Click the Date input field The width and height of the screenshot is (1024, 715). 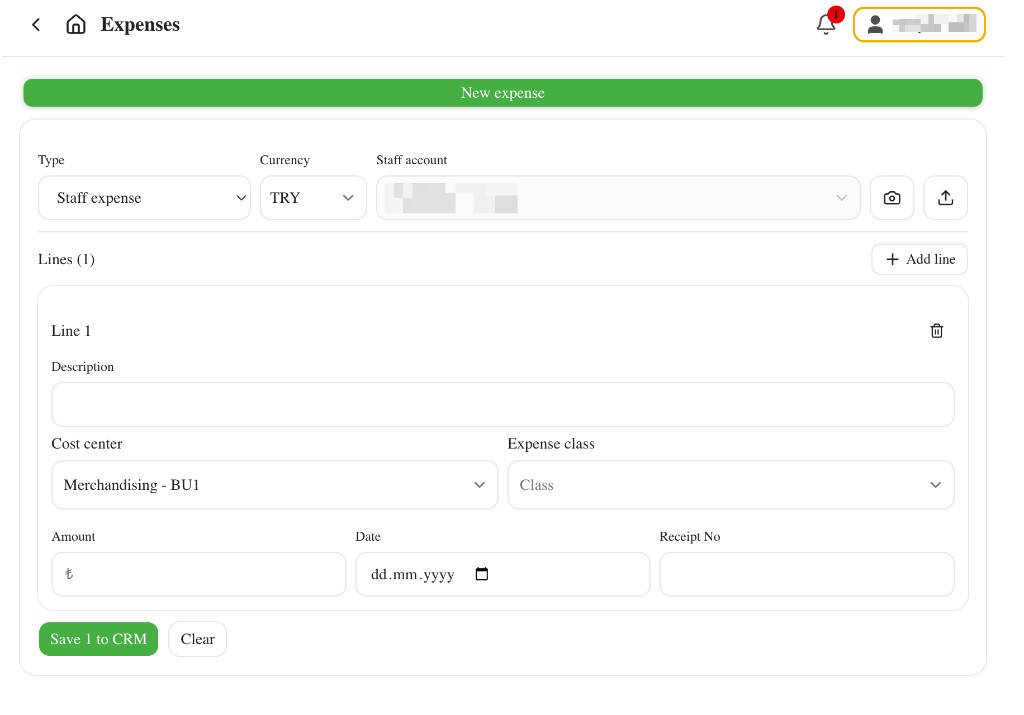tap(503, 575)
